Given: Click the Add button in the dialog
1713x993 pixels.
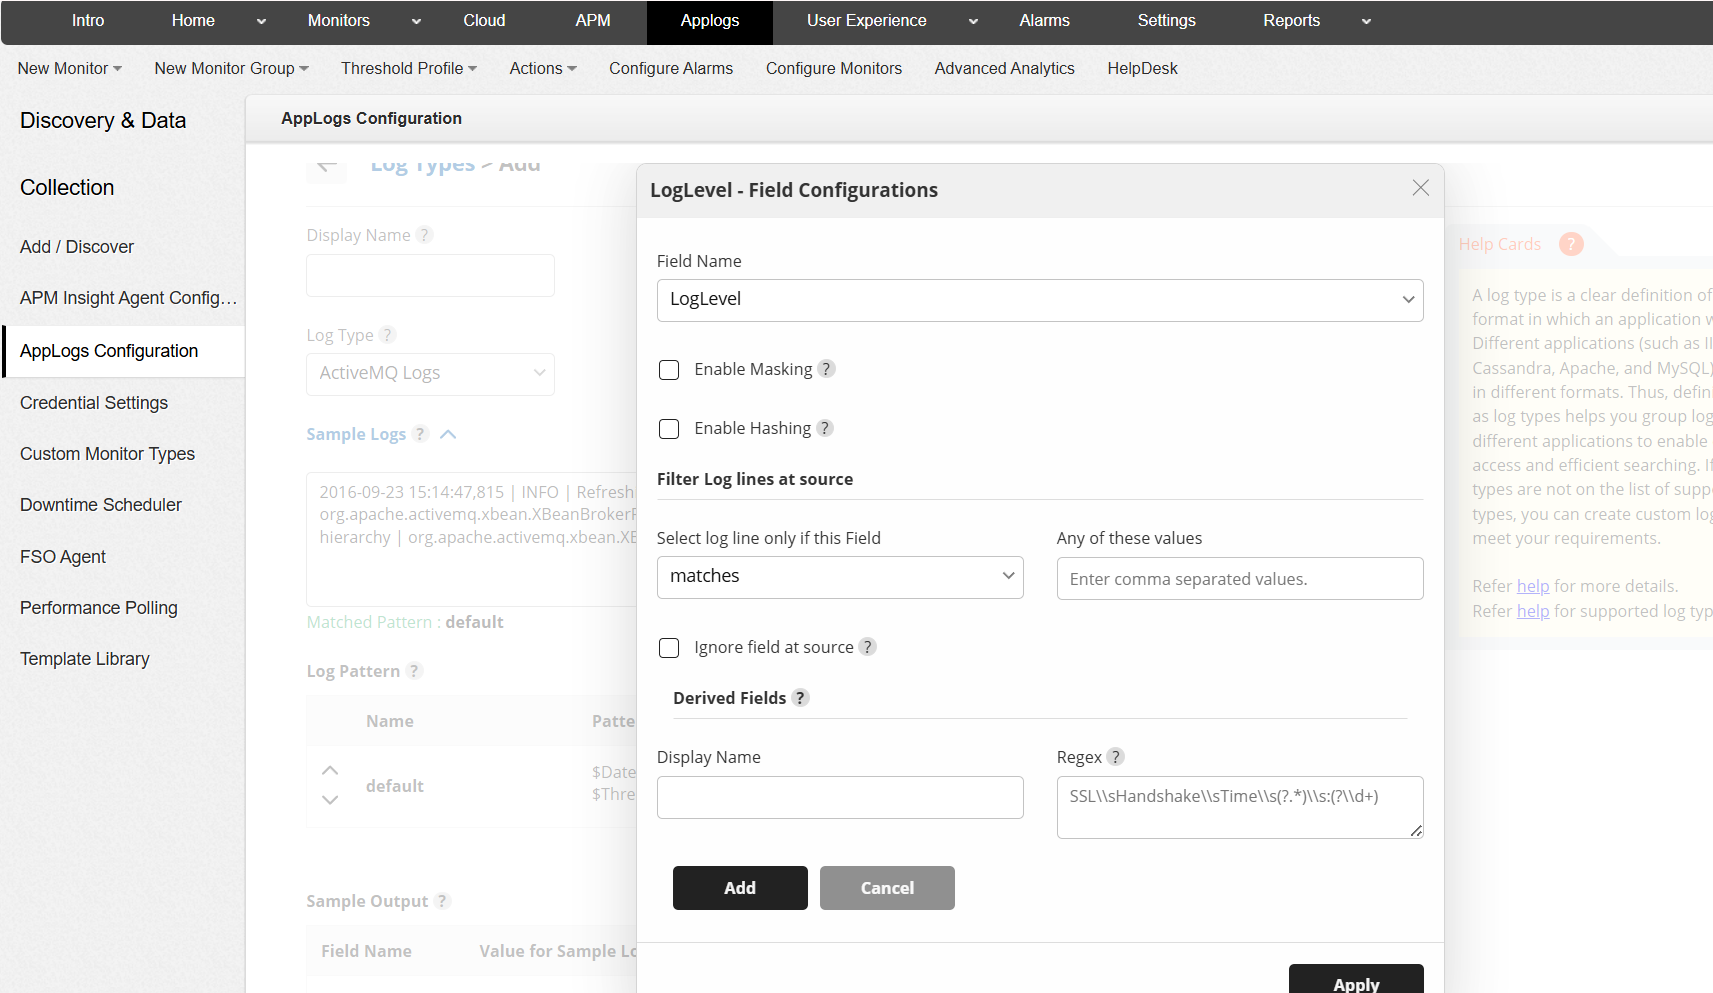Looking at the screenshot, I should click(x=740, y=887).
